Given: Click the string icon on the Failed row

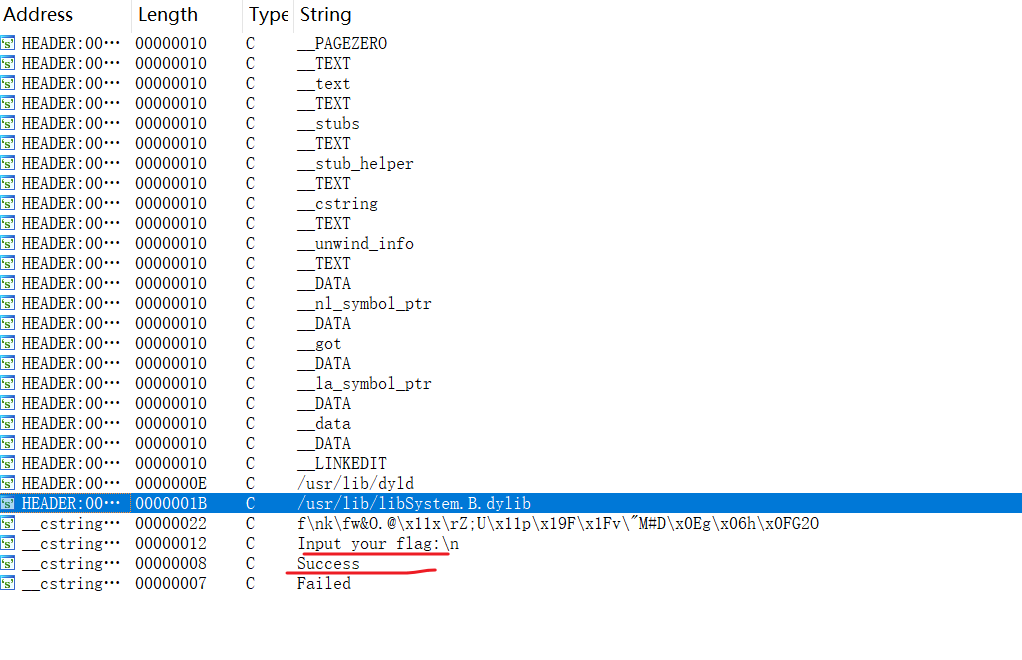Looking at the screenshot, I should pyautogui.click(x=8, y=583).
